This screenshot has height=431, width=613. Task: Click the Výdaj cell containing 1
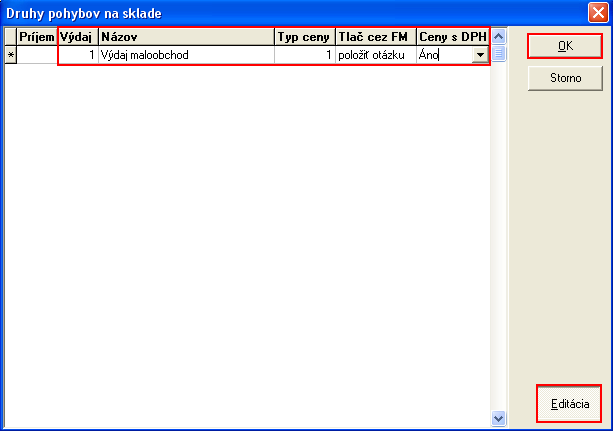(77, 55)
